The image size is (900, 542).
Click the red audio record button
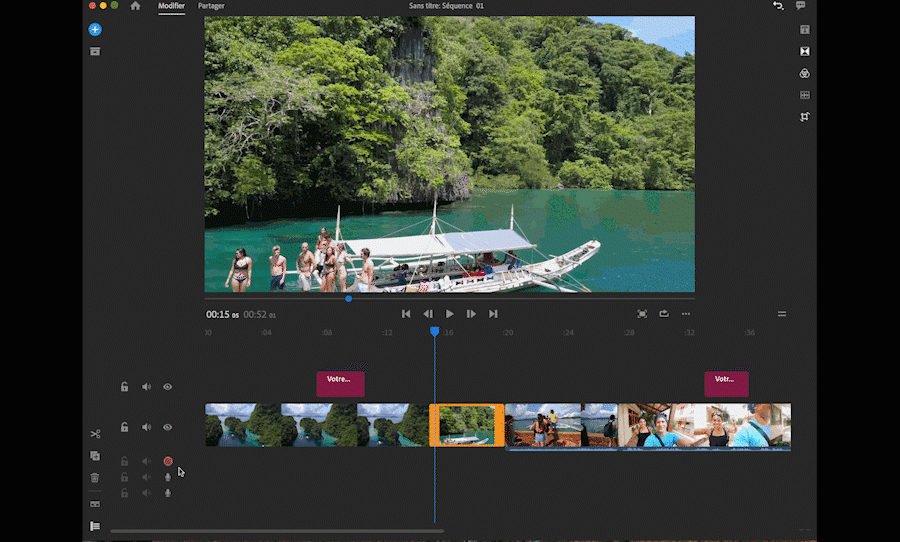coord(168,462)
